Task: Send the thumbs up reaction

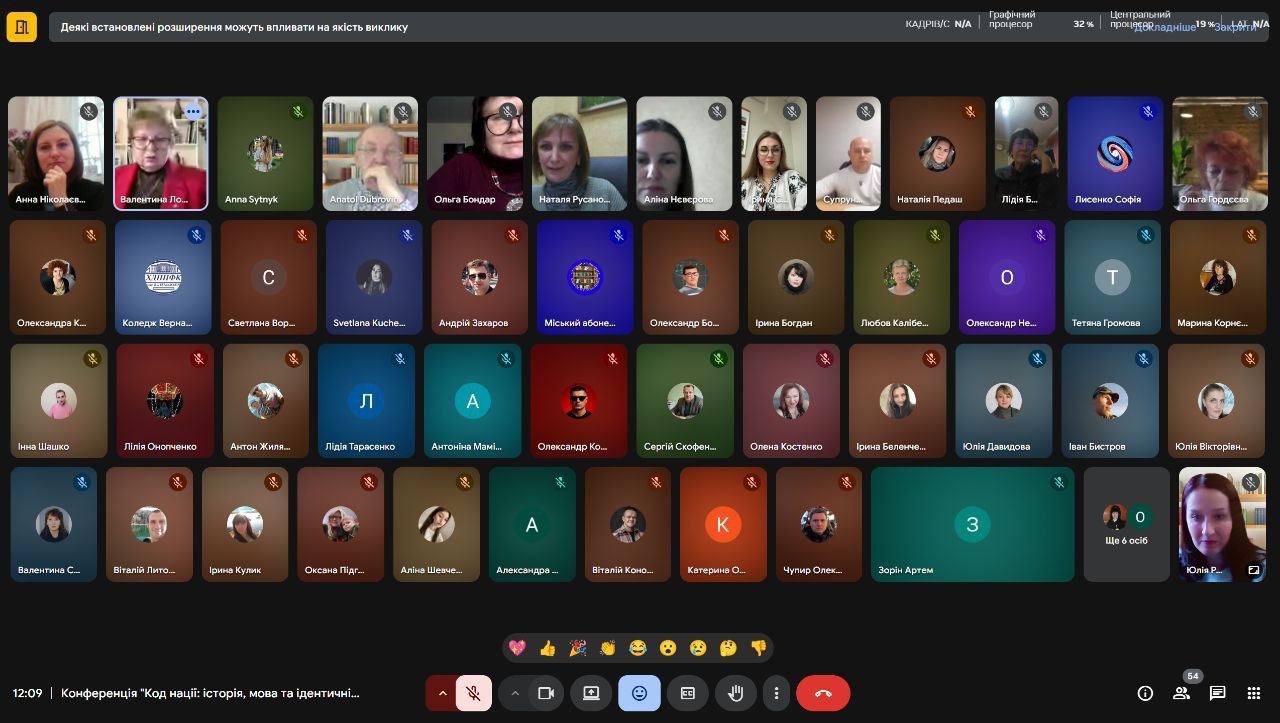Action: click(x=547, y=648)
